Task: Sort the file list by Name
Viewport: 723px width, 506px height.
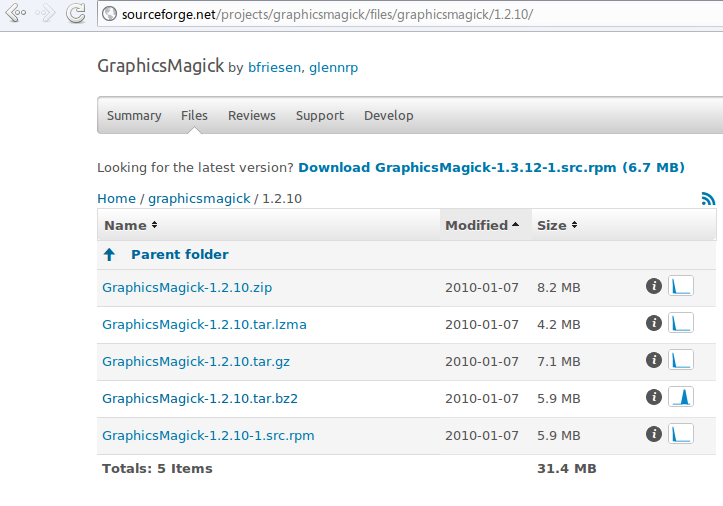Action: click(x=130, y=225)
